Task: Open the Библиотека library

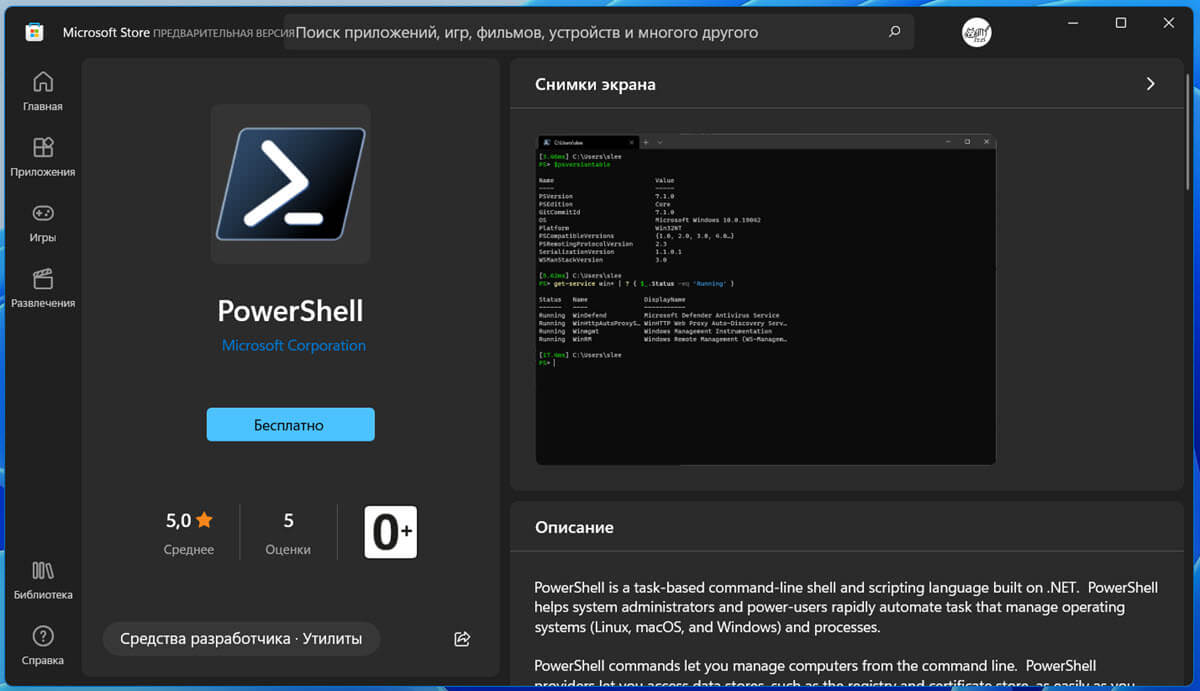Action: click(x=42, y=580)
